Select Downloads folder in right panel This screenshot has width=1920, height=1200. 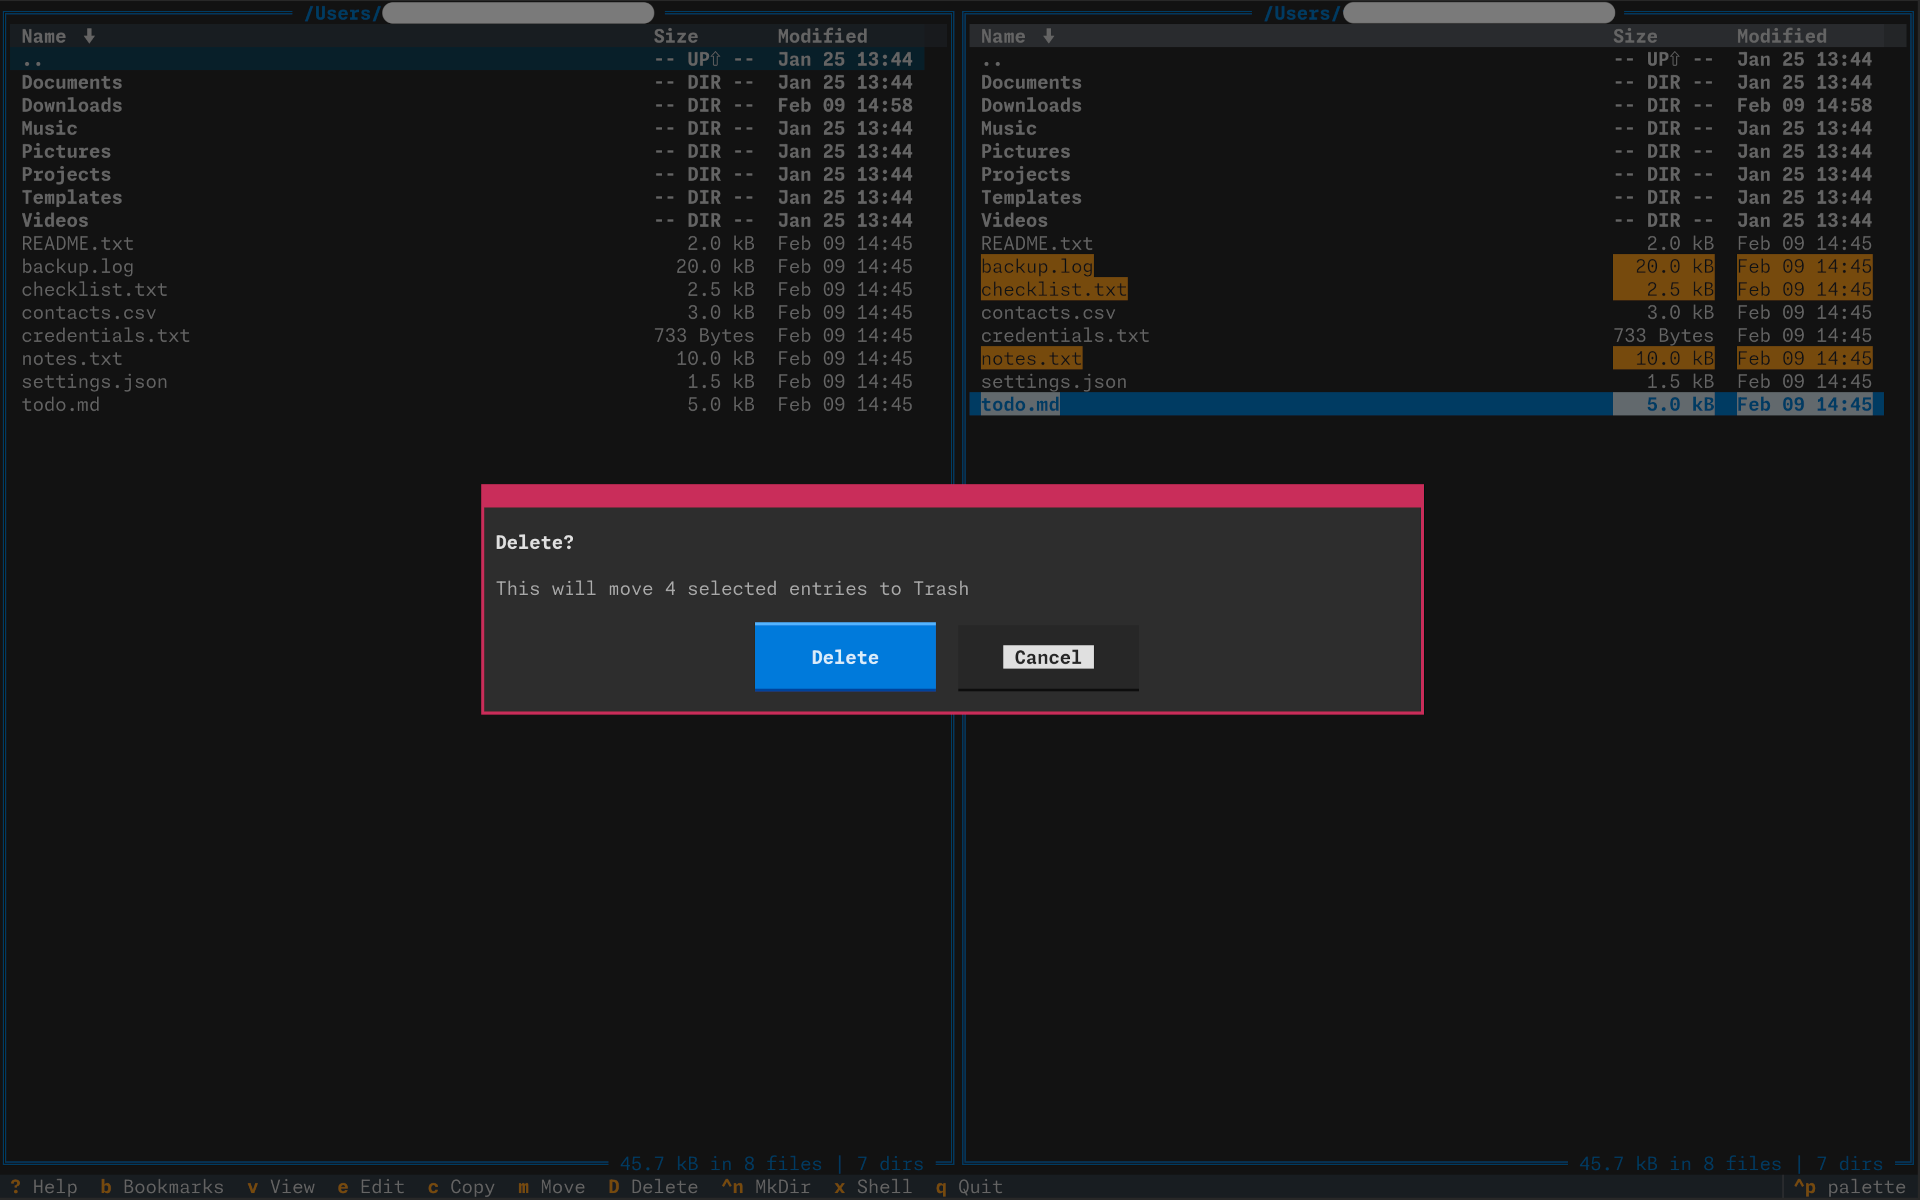[x=1426, y=105]
